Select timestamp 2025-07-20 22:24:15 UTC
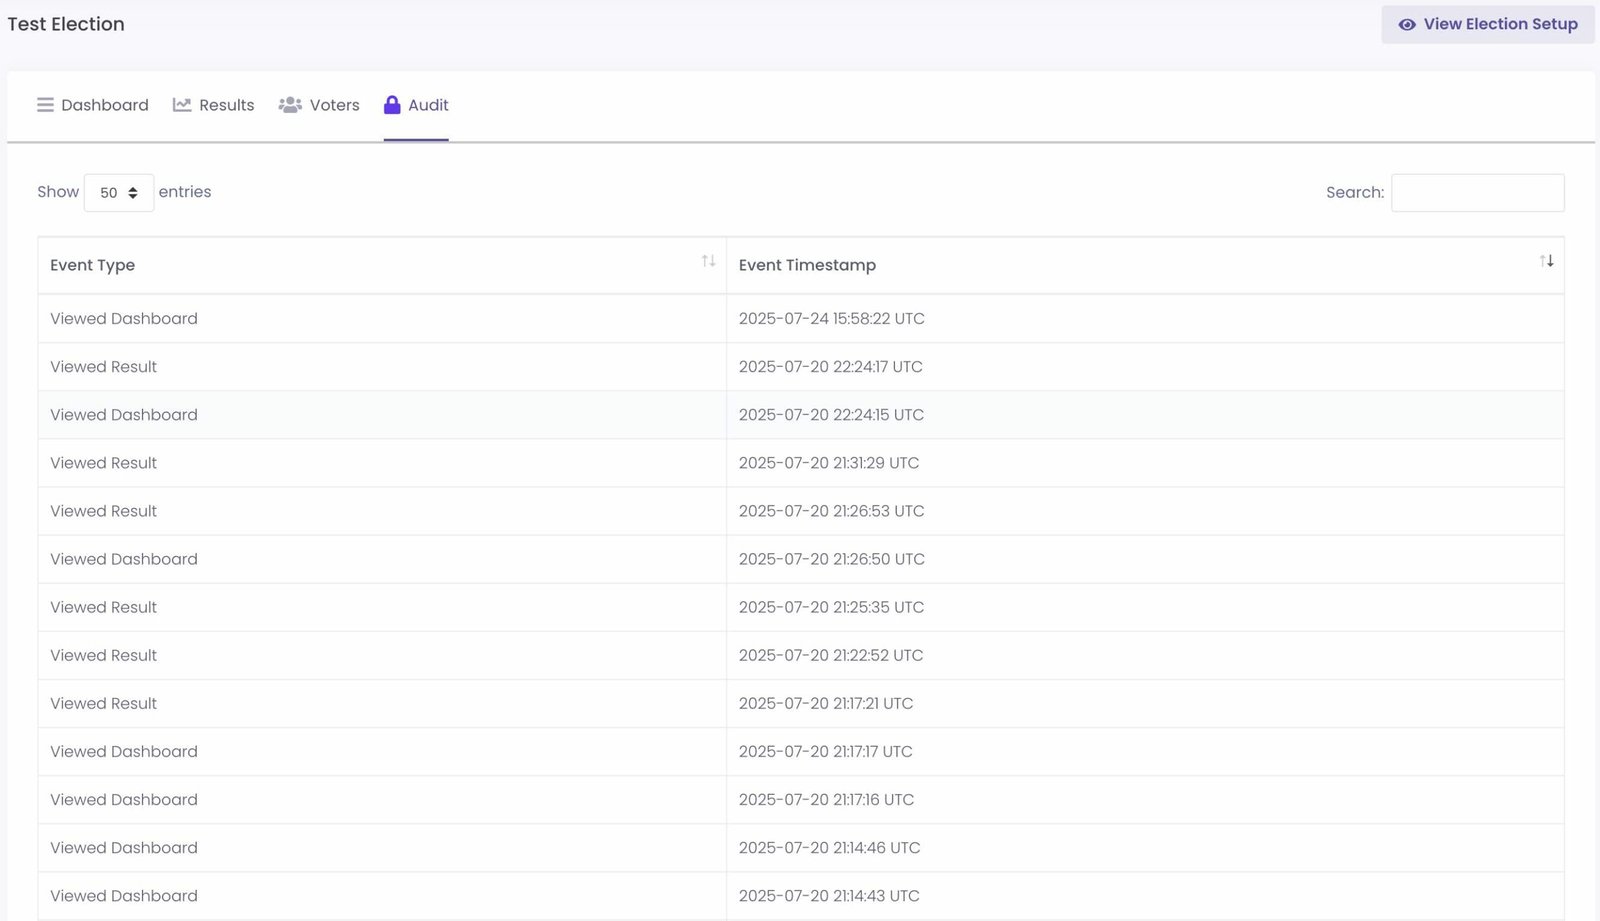The image size is (1600, 921). [832, 415]
